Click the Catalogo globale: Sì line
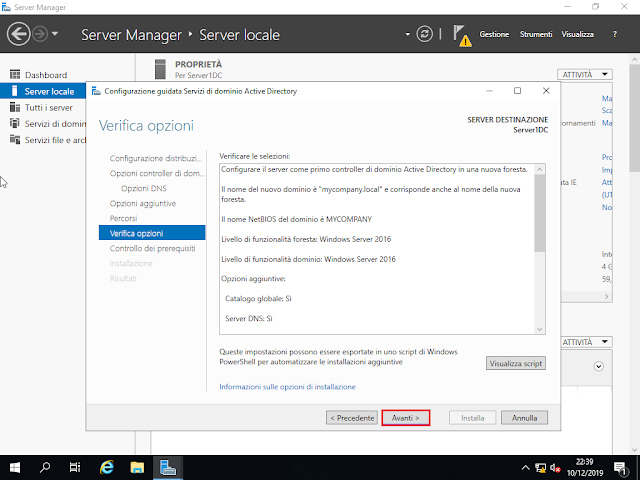This screenshot has height=480, width=640. pyautogui.click(x=258, y=299)
